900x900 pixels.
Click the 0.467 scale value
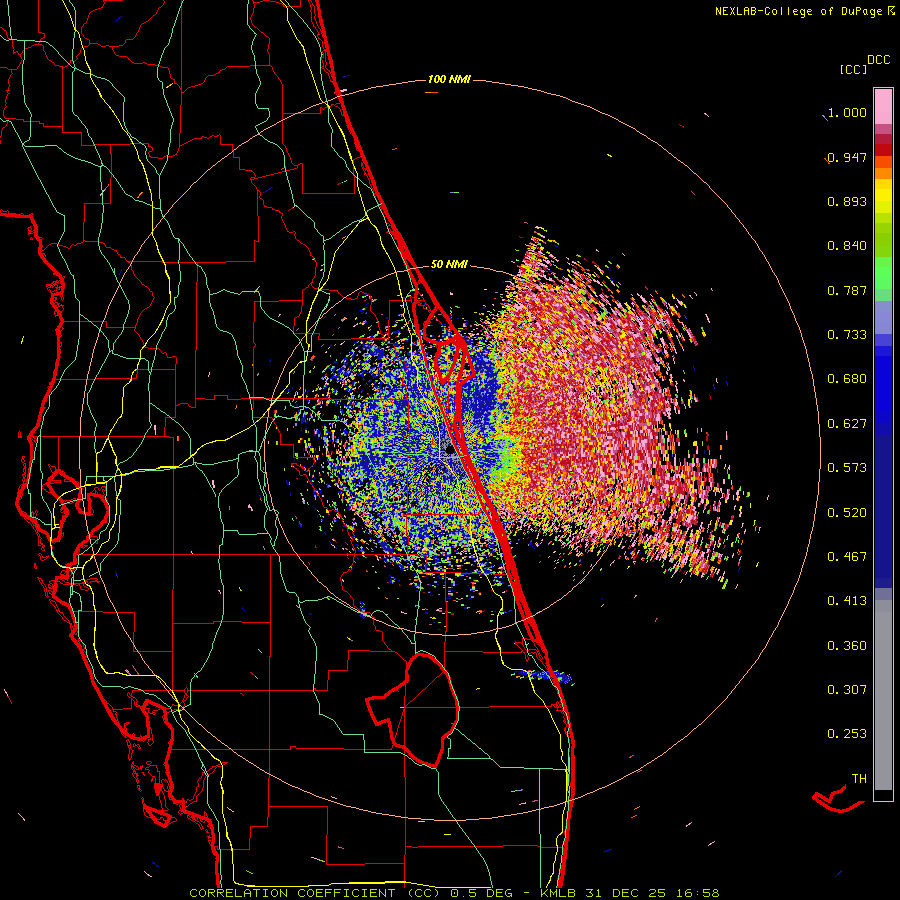847,557
